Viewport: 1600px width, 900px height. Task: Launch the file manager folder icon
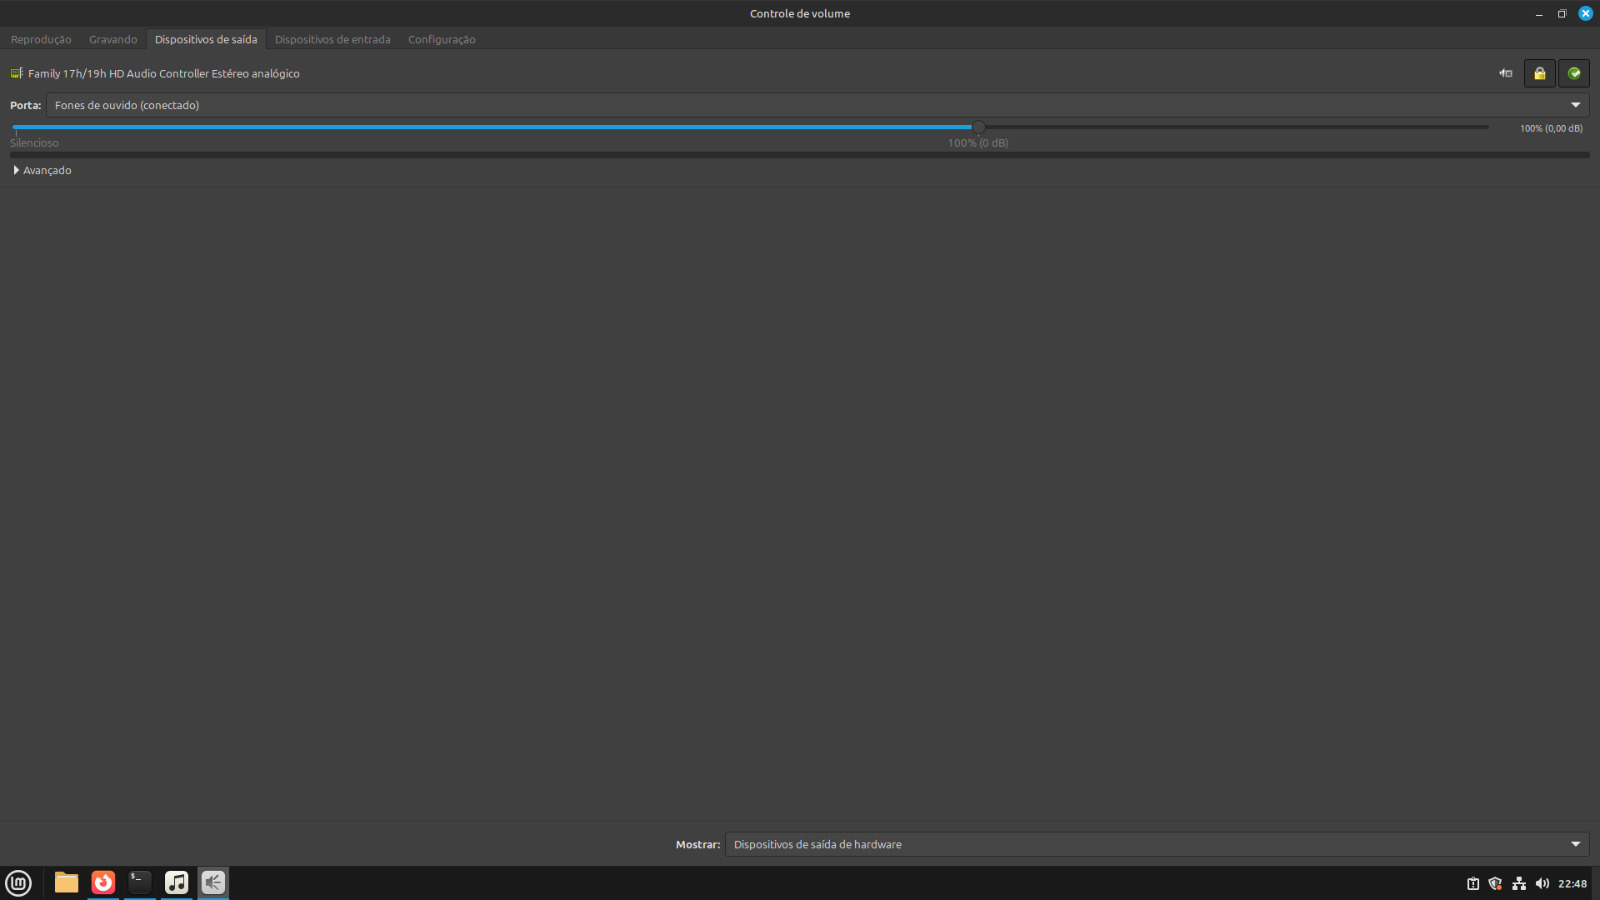pyautogui.click(x=66, y=882)
